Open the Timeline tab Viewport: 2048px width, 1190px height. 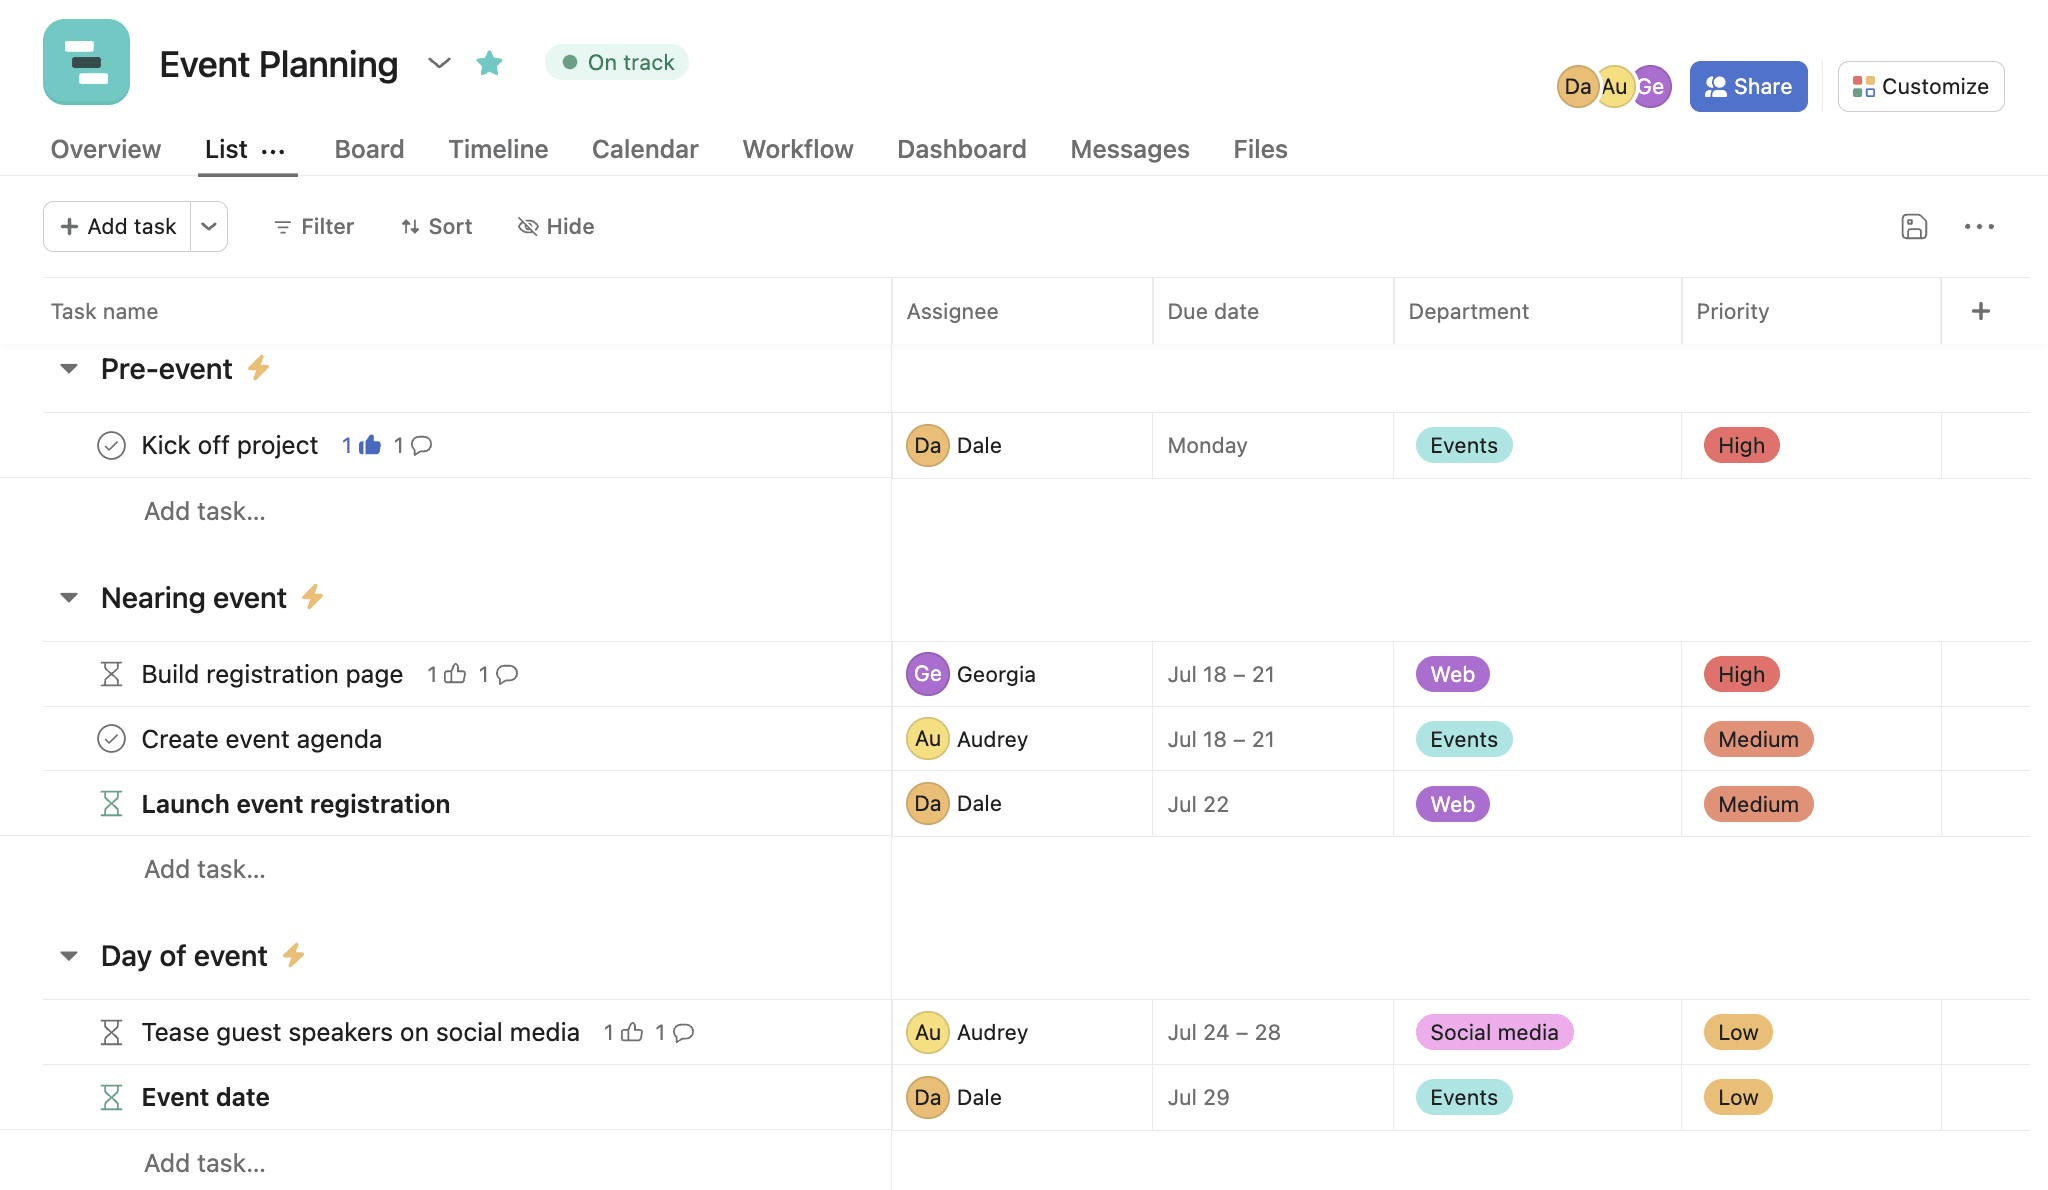click(x=499, y=147)
